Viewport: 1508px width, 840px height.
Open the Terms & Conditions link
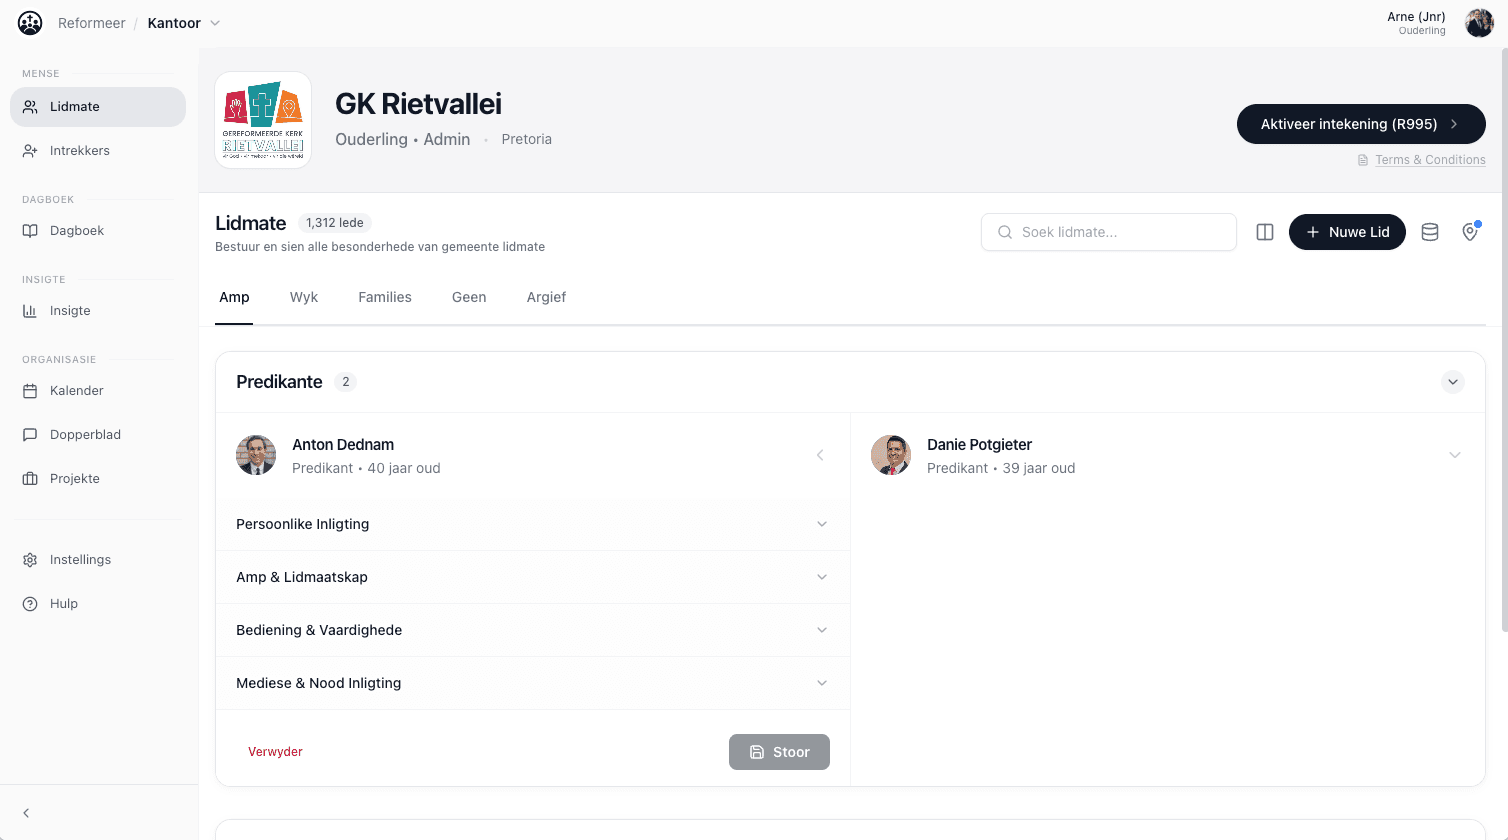point(1430,159)
